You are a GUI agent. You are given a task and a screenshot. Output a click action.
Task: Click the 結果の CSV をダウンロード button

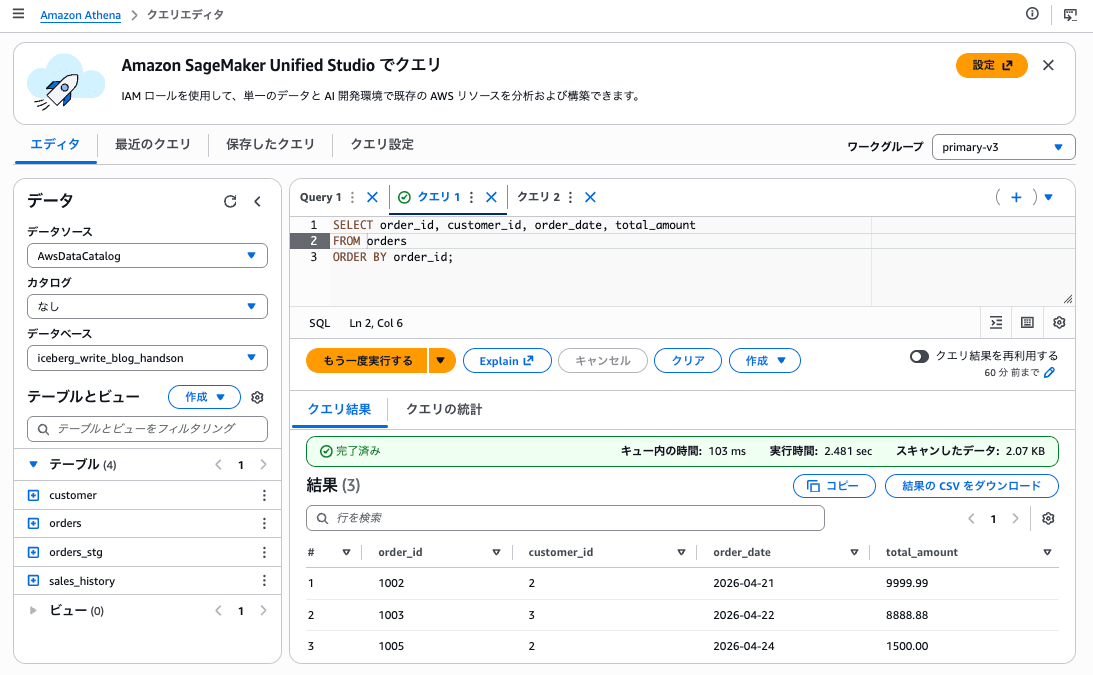click(x=971, y=486)
